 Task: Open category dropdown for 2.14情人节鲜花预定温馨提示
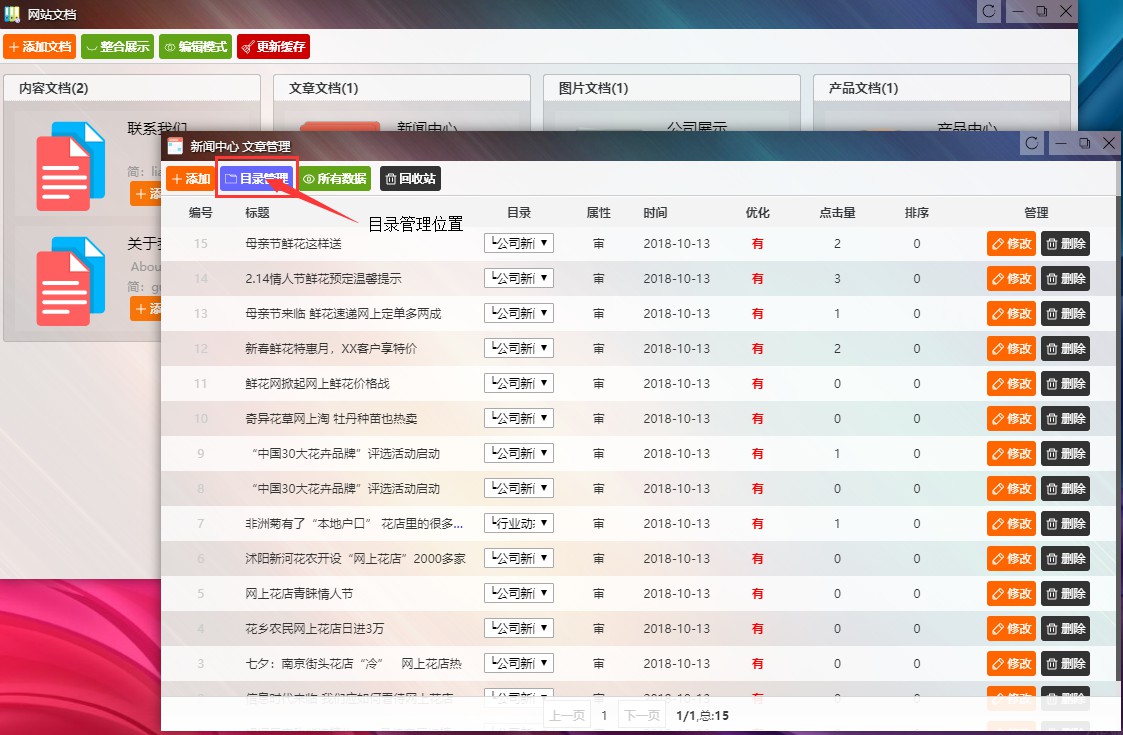click(x=519, y=278)
